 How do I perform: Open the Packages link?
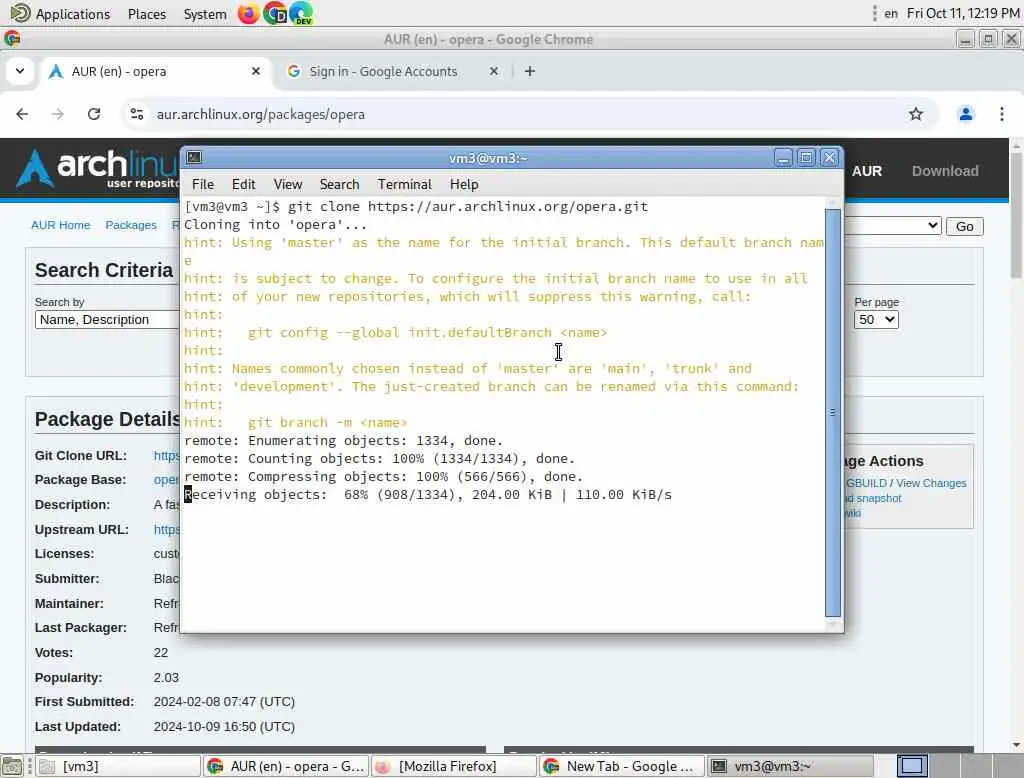131,225
